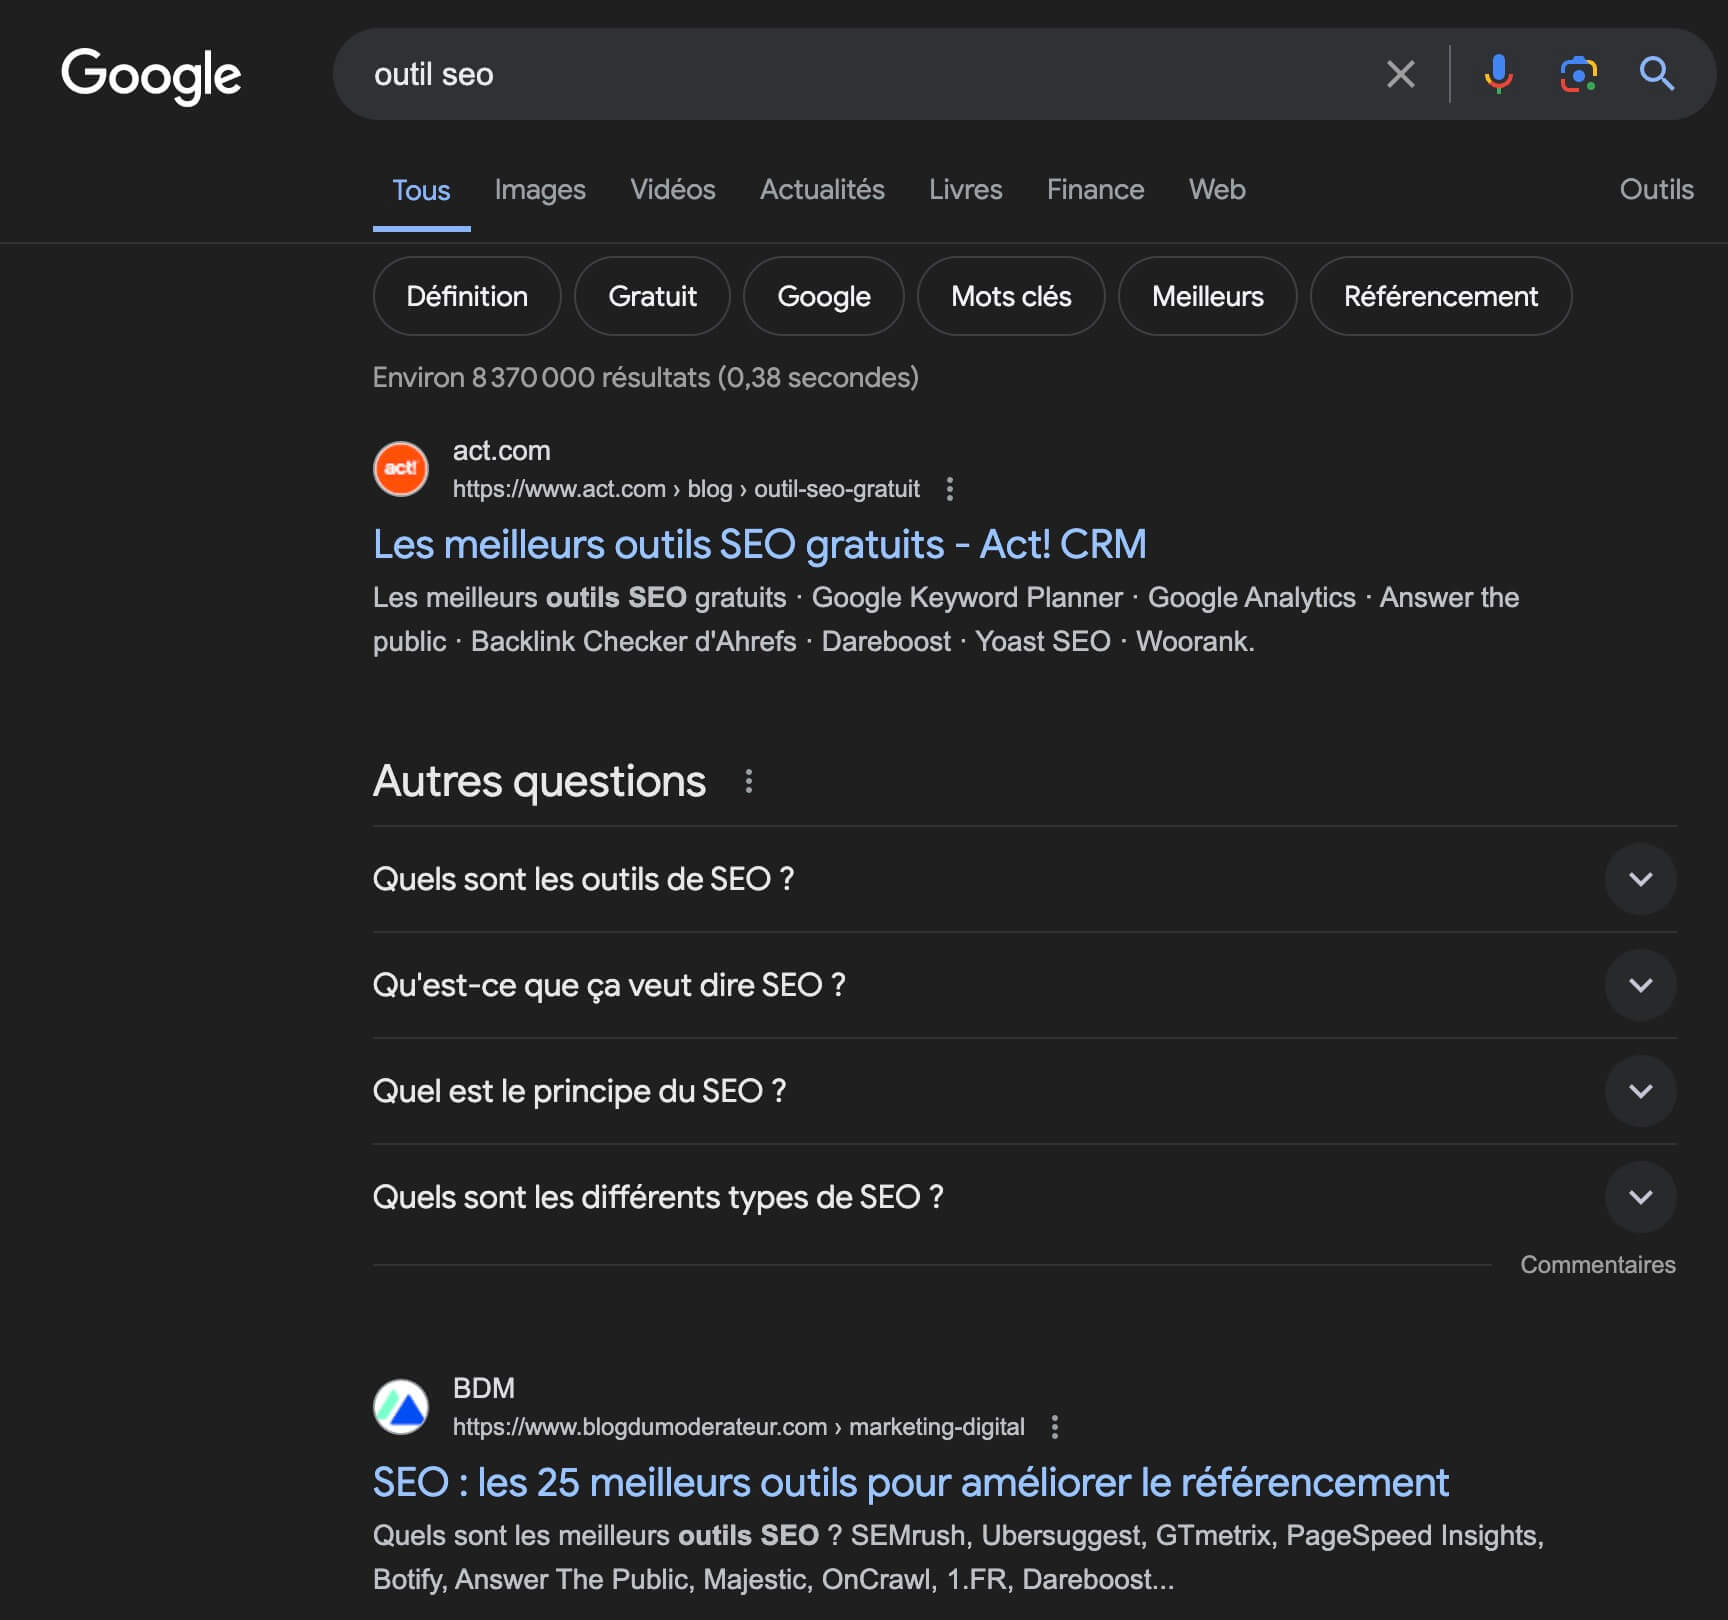Click question text Quel est le principe du SEO
Screen dimensions: 1728x1620
[579, 1091]
